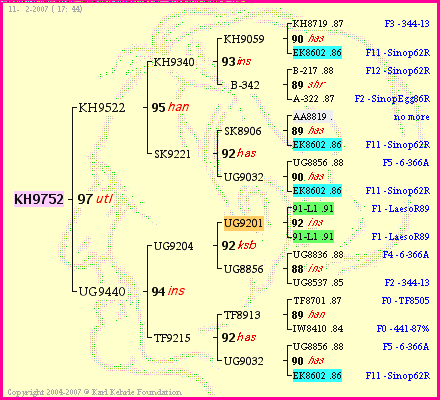Click the UG9440 pedigree node
Screen dimensions: 440x400
(x=102, y=292)
